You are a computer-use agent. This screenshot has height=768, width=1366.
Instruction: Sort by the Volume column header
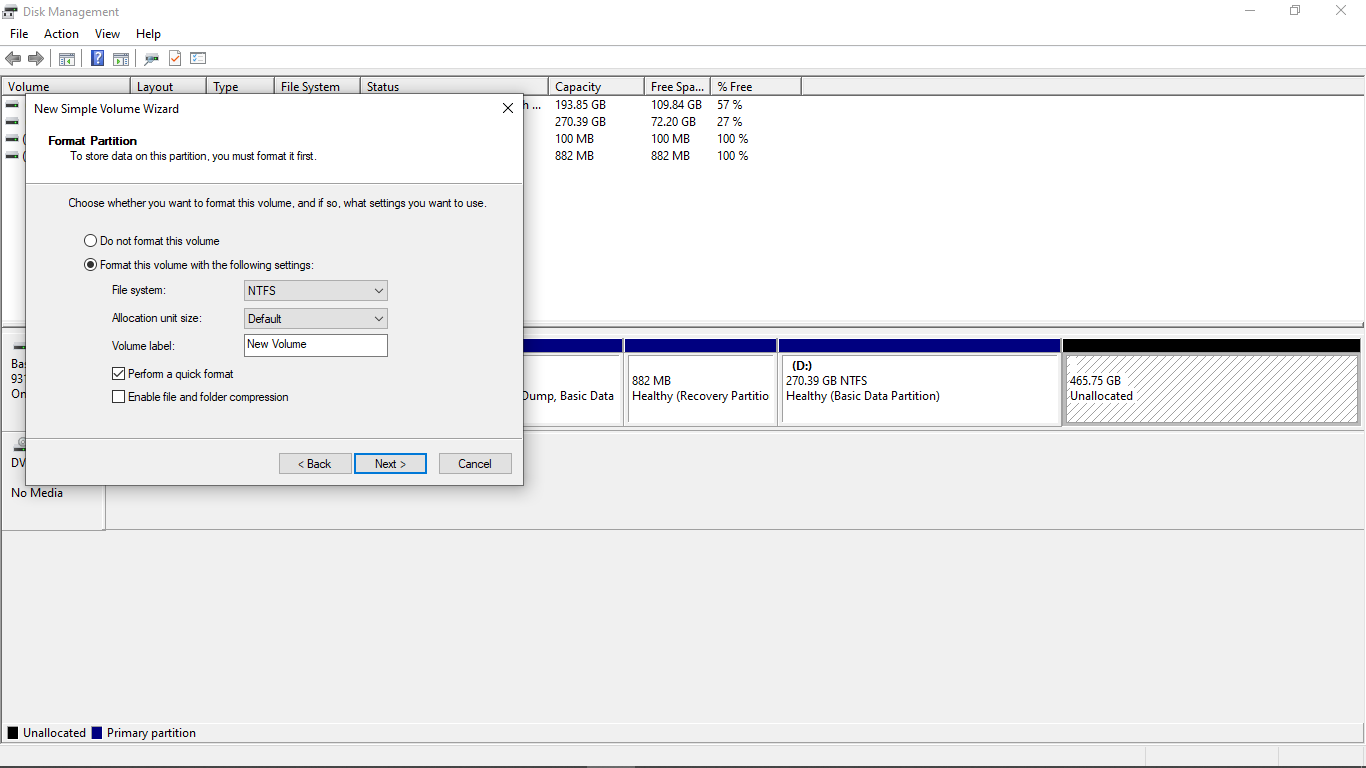pos(66,86)
